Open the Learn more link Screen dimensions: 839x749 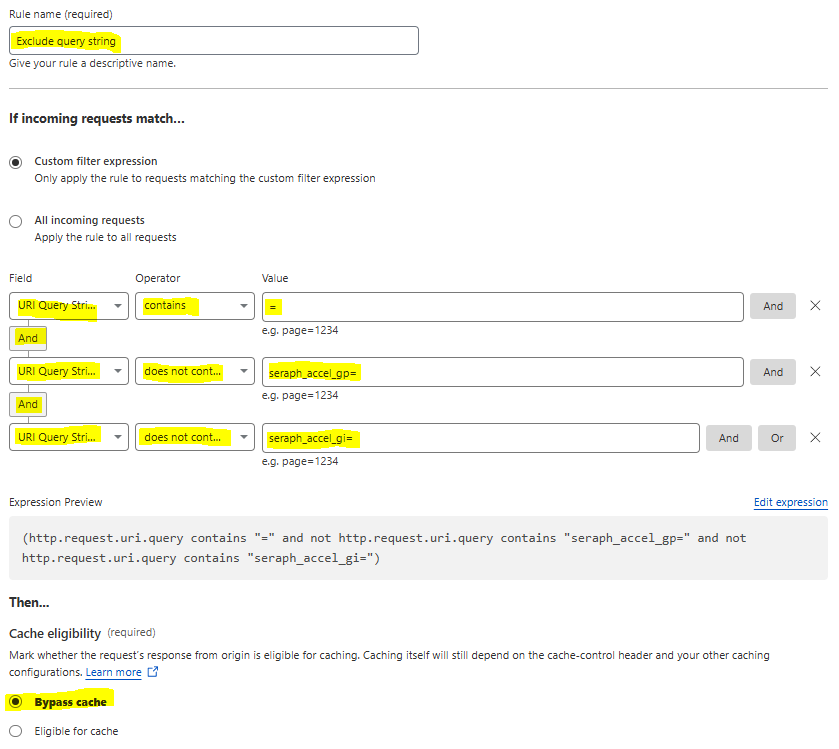[113, 672]
